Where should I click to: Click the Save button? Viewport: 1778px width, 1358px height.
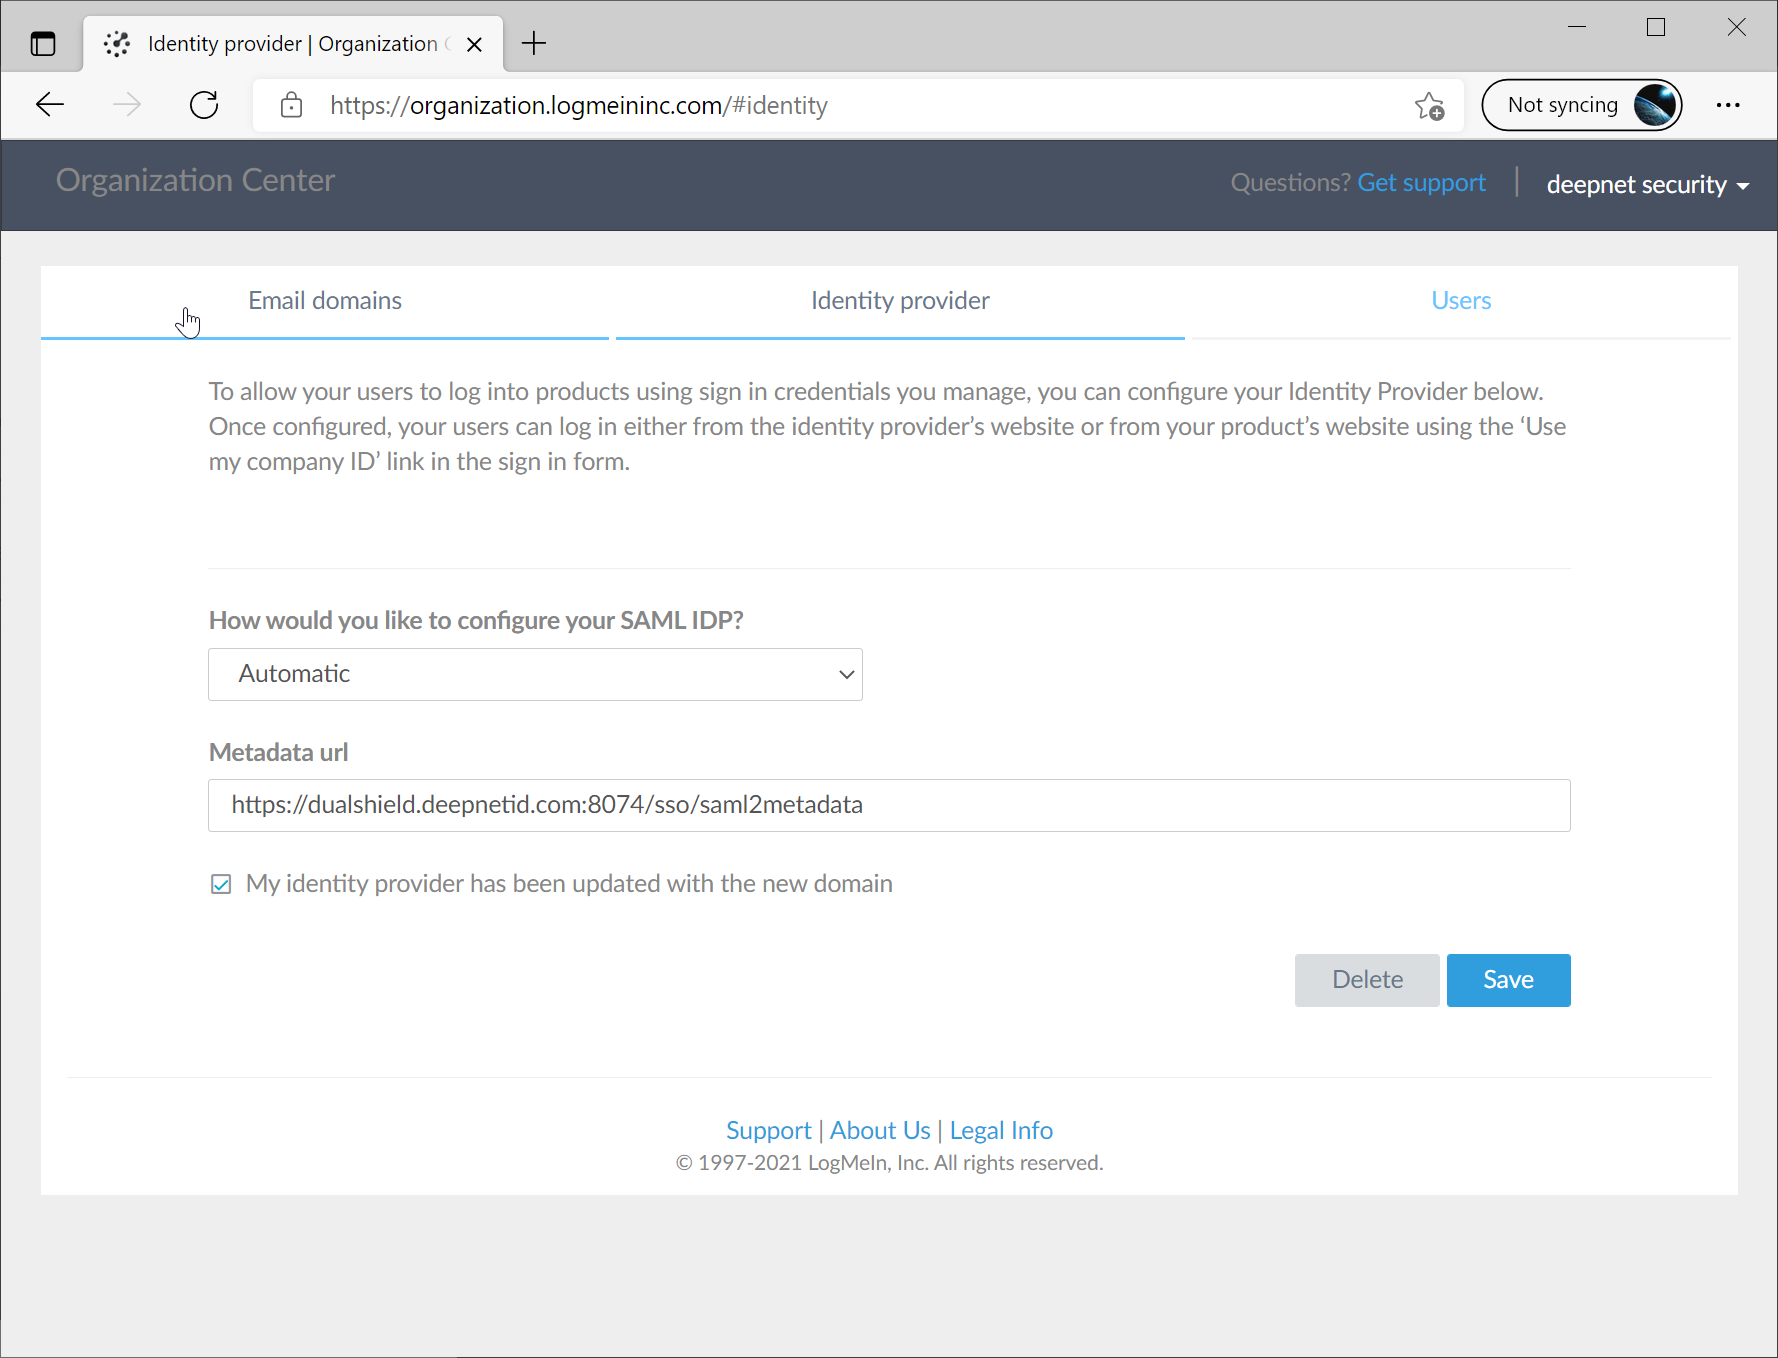(1508, 980)
